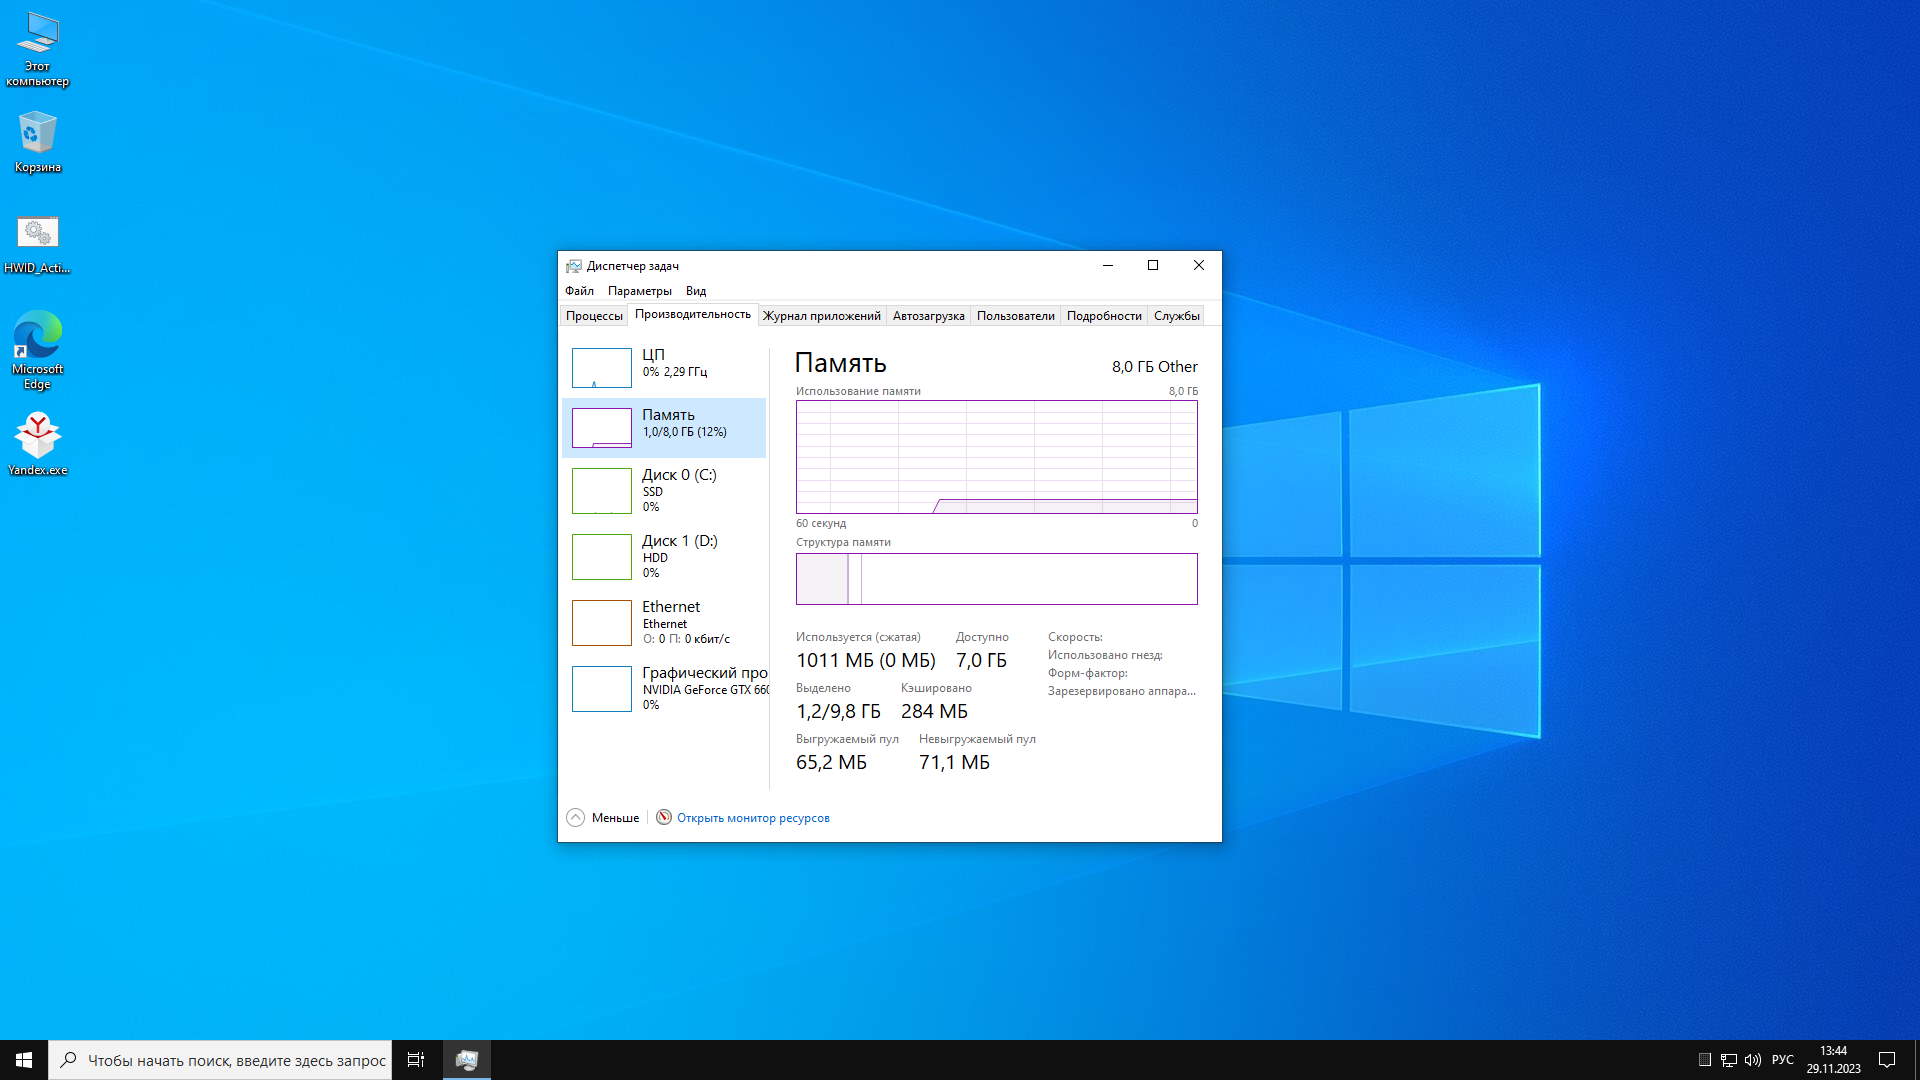Image resolution: width=1920 pixels, height=1080 pixels.
Task: Switch to the Автозагрузка tab
Action: pos(928,316)
